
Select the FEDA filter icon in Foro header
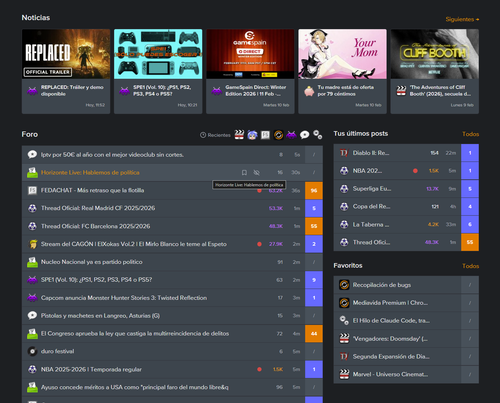(x=265, y=135)
